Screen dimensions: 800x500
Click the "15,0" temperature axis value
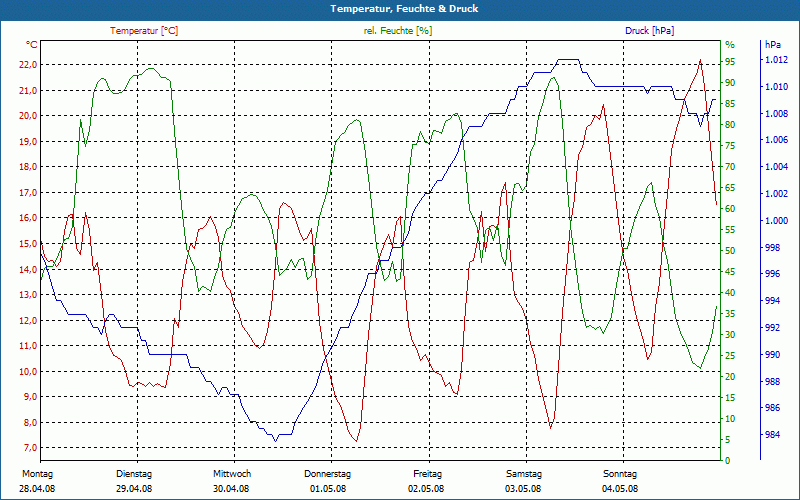[29, 244]
